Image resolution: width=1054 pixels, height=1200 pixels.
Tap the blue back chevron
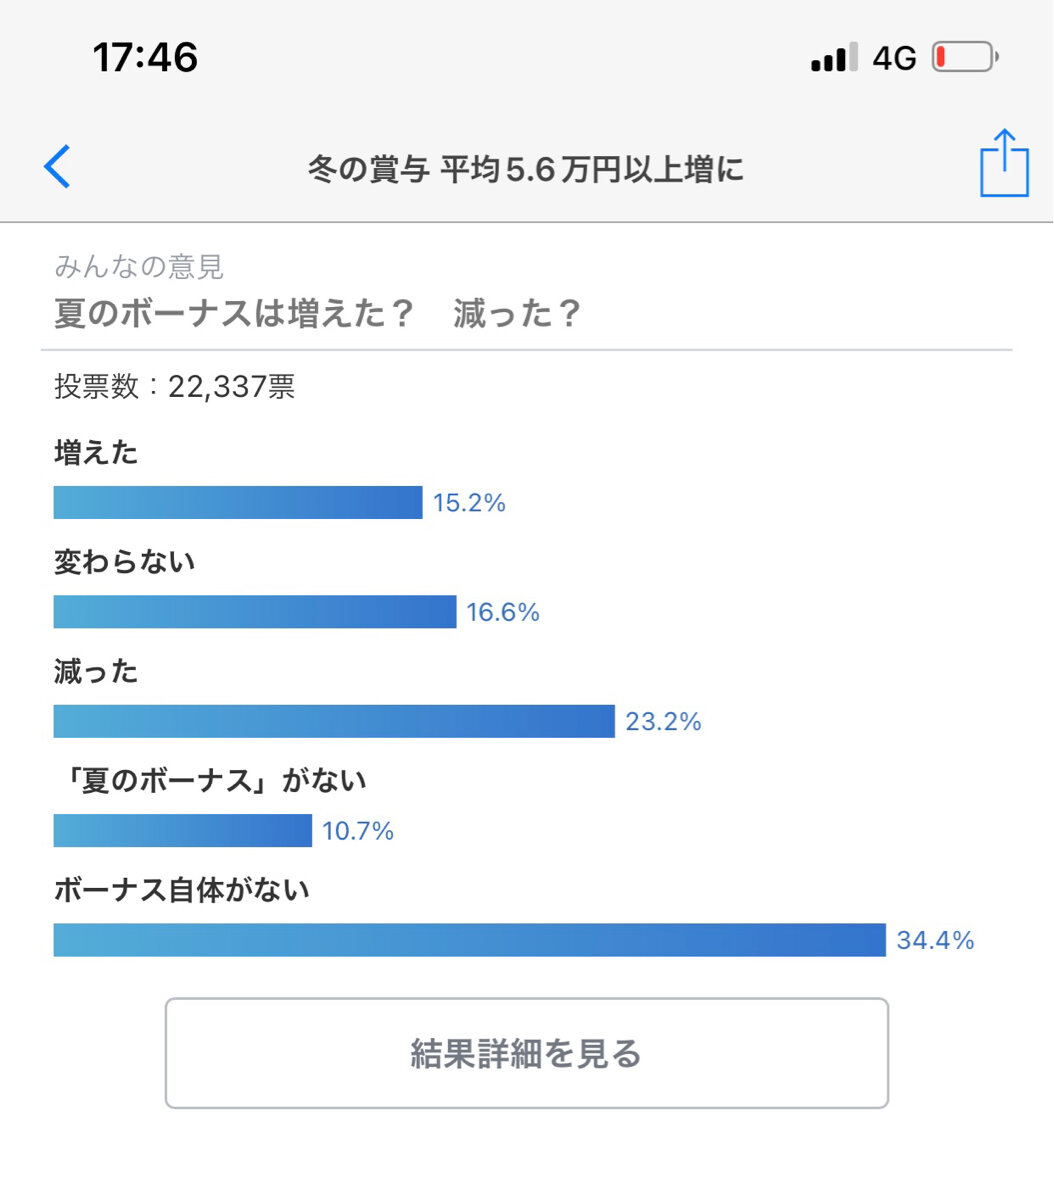click(58, 167)
